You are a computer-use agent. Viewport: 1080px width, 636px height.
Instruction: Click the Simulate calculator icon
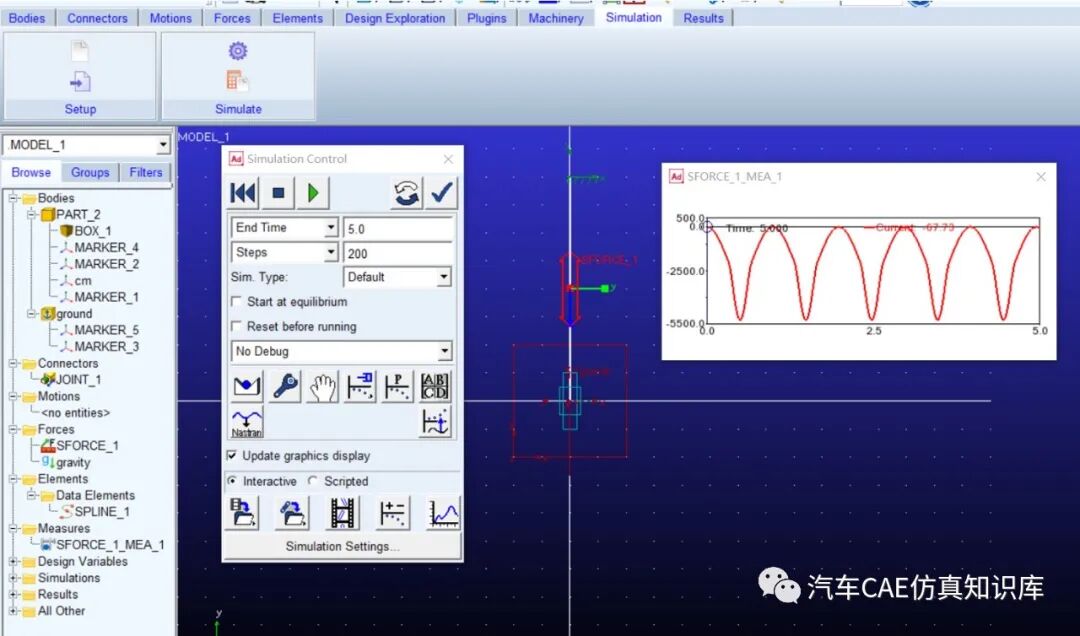(238, 81)
